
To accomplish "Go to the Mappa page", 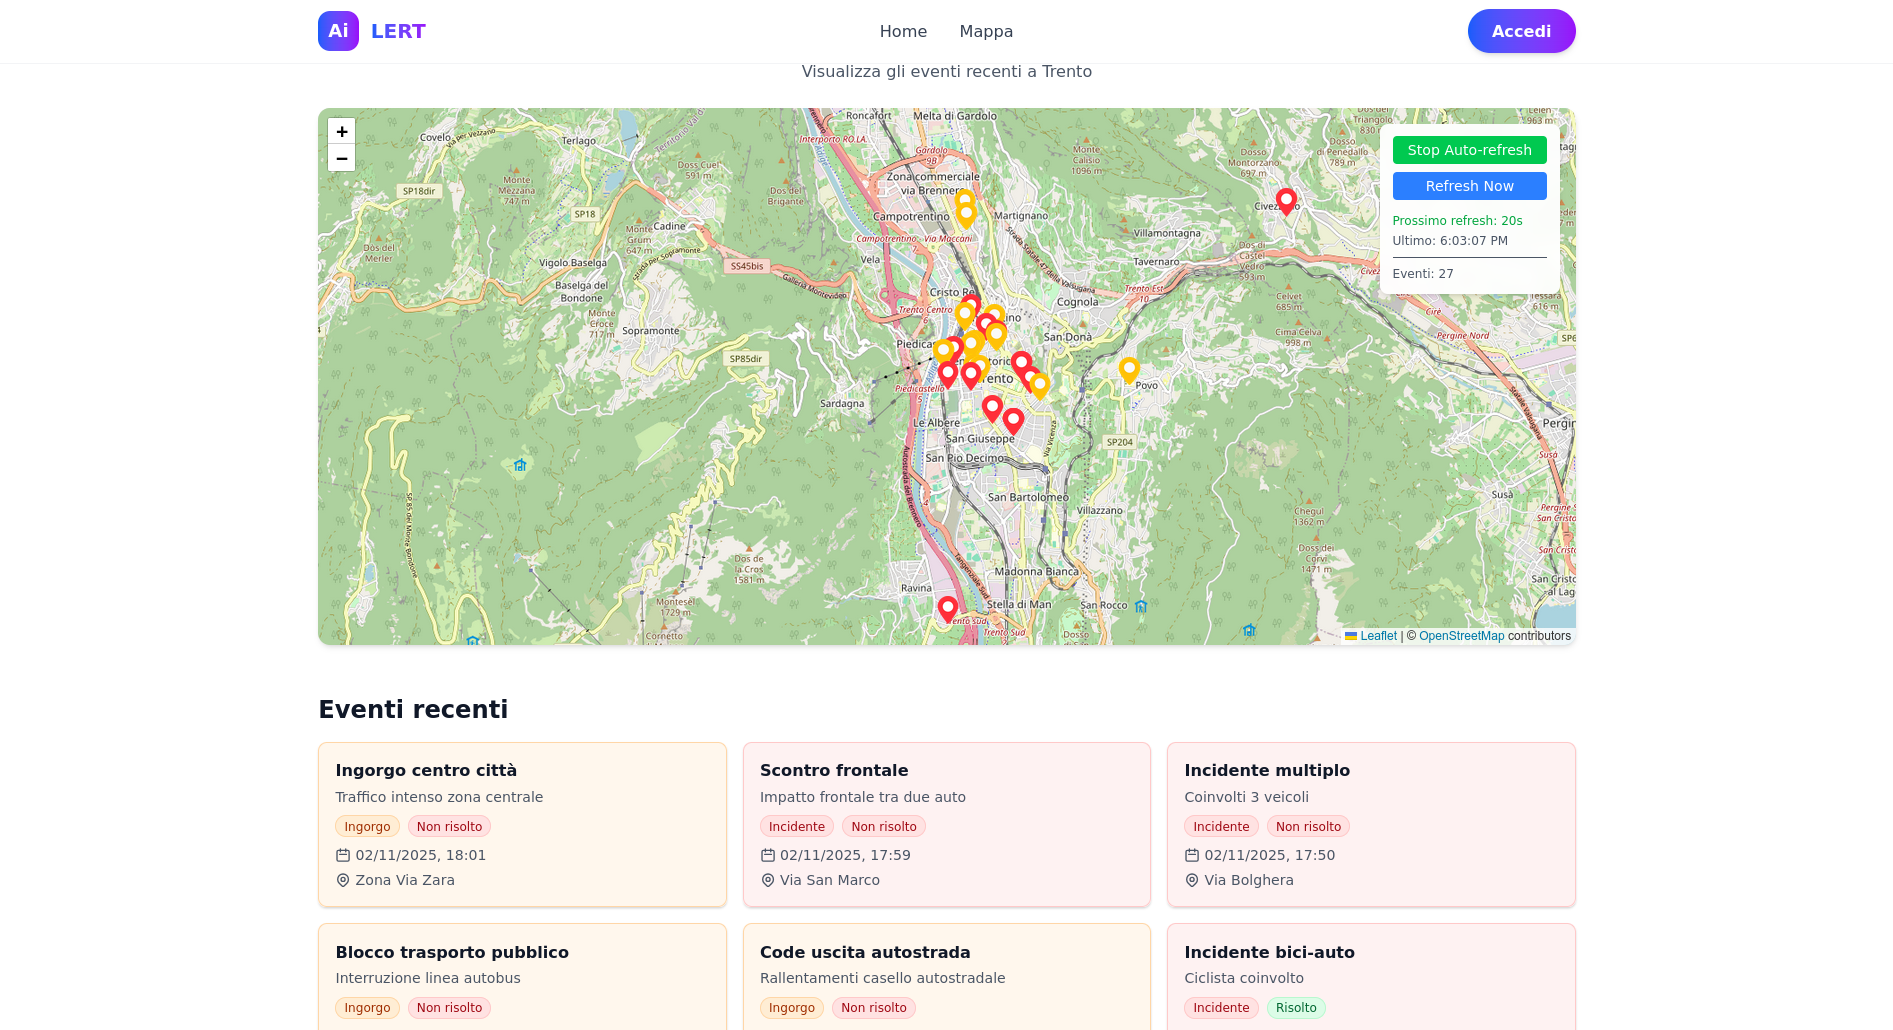I will pyautogui.click(x=986, y=32).
